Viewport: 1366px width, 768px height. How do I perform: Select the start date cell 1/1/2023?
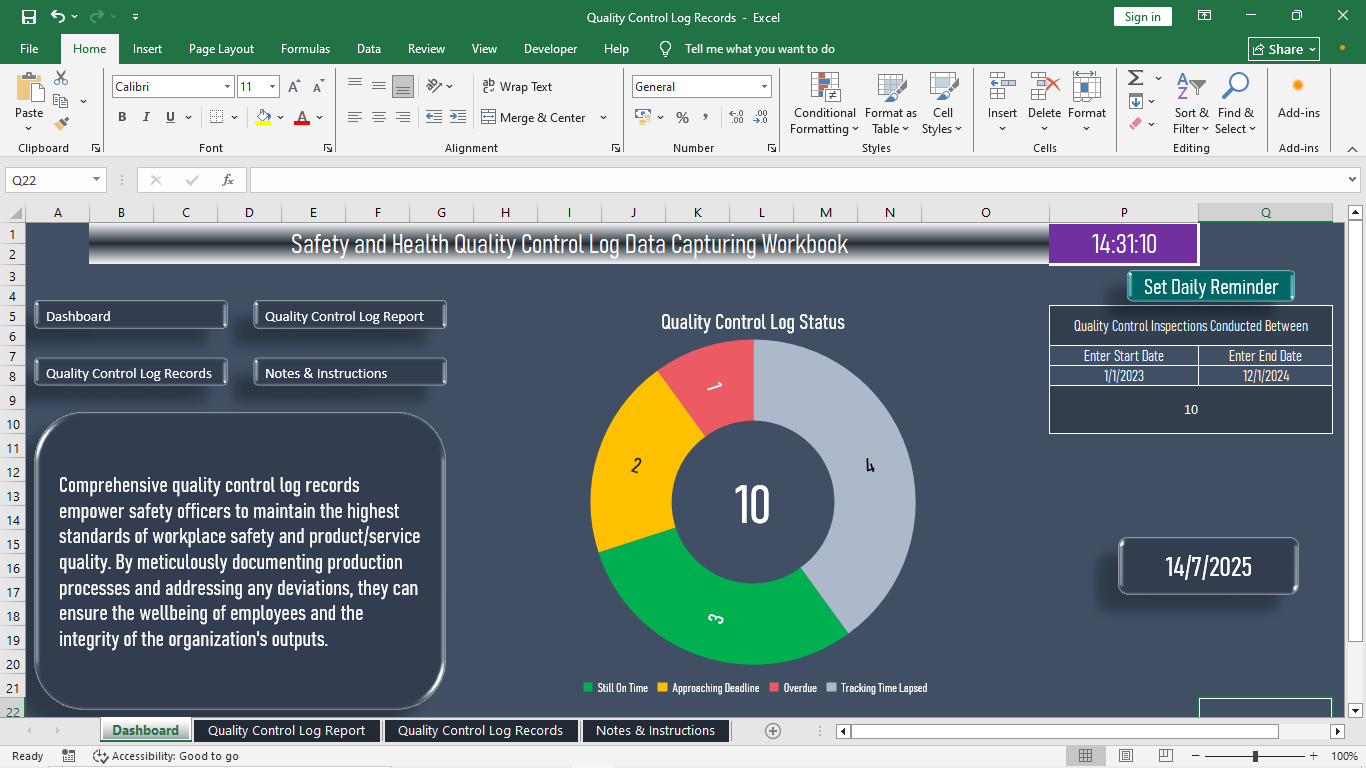pos(1124,376)
